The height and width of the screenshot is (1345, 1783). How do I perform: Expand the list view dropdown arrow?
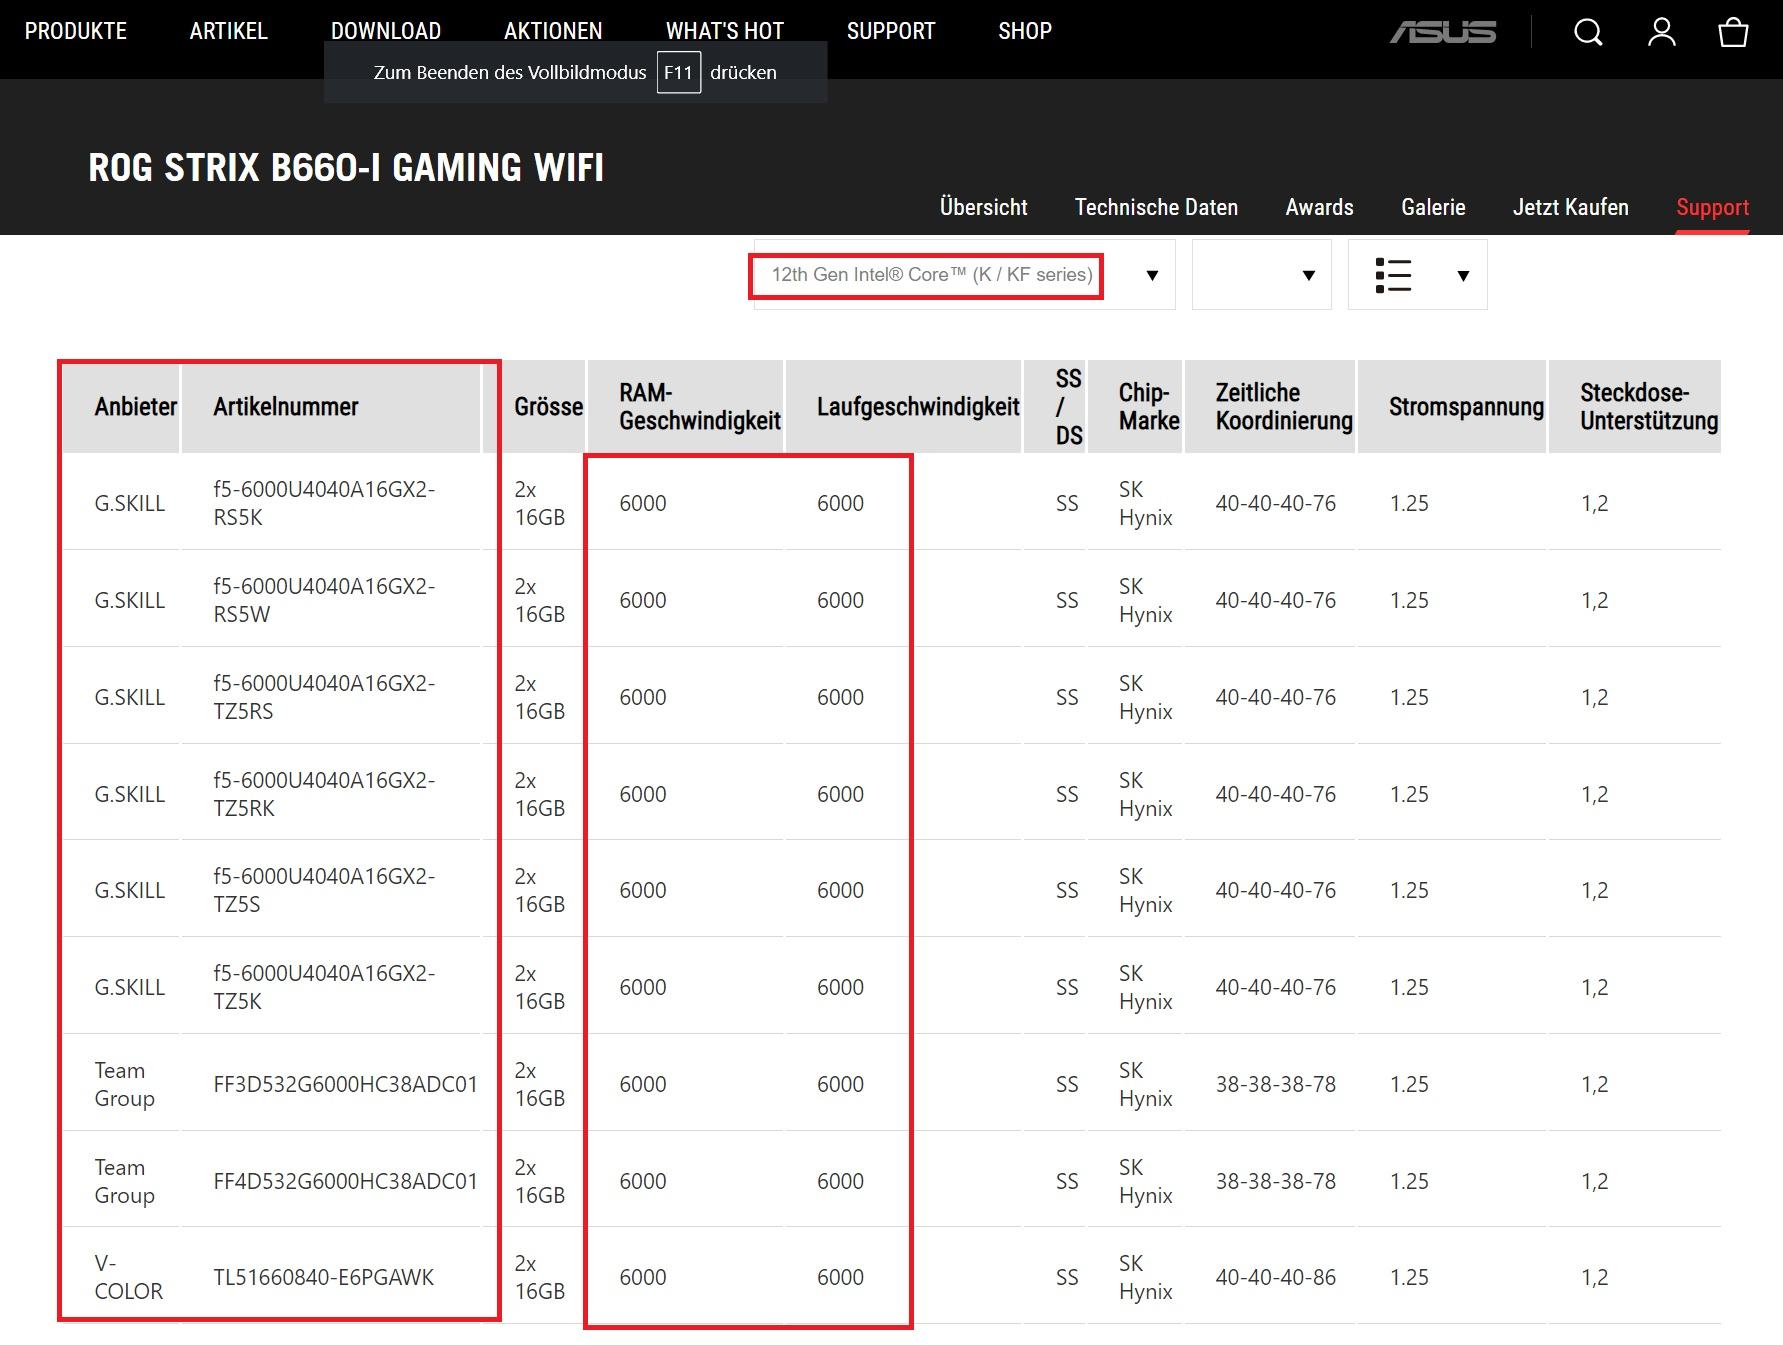(1463, 276)
